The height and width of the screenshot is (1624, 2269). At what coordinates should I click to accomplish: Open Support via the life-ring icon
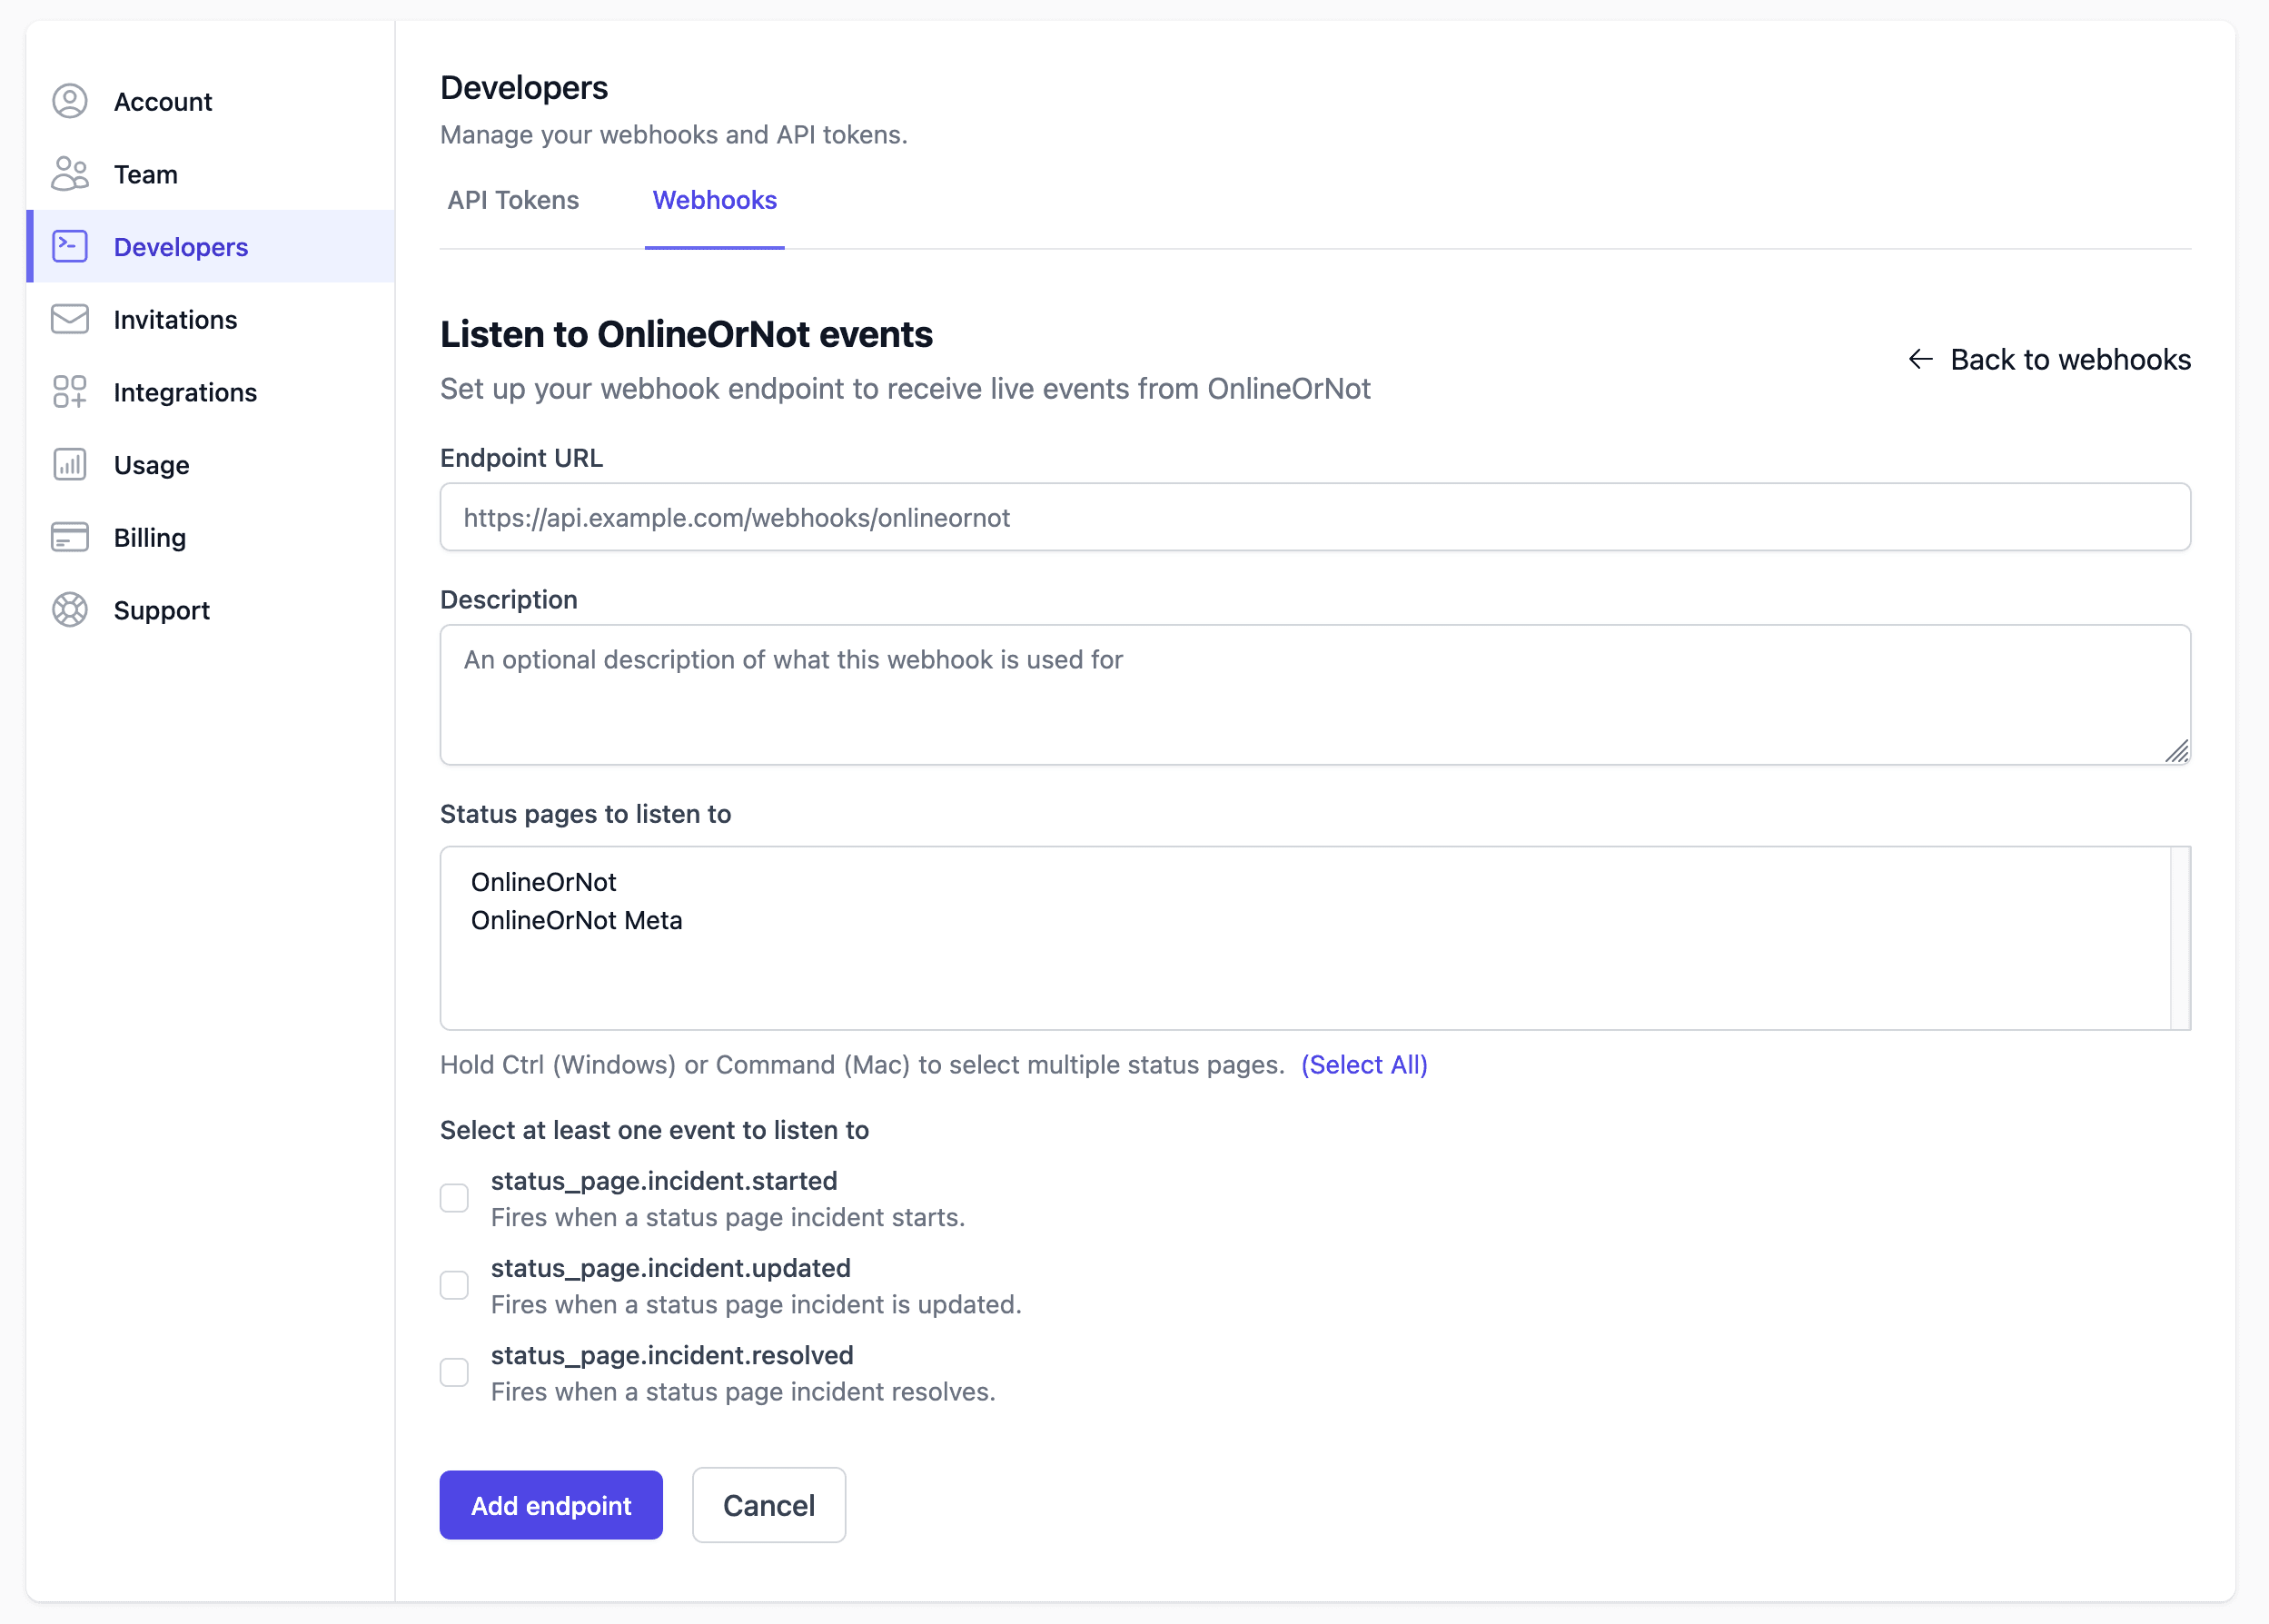pyautogui.click(x=69, y=610)
